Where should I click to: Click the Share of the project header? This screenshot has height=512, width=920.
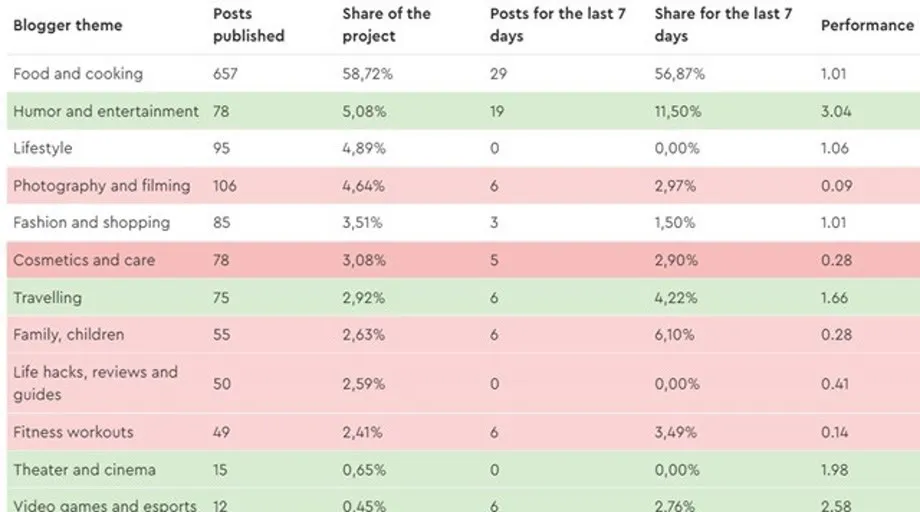pos(386,25)
